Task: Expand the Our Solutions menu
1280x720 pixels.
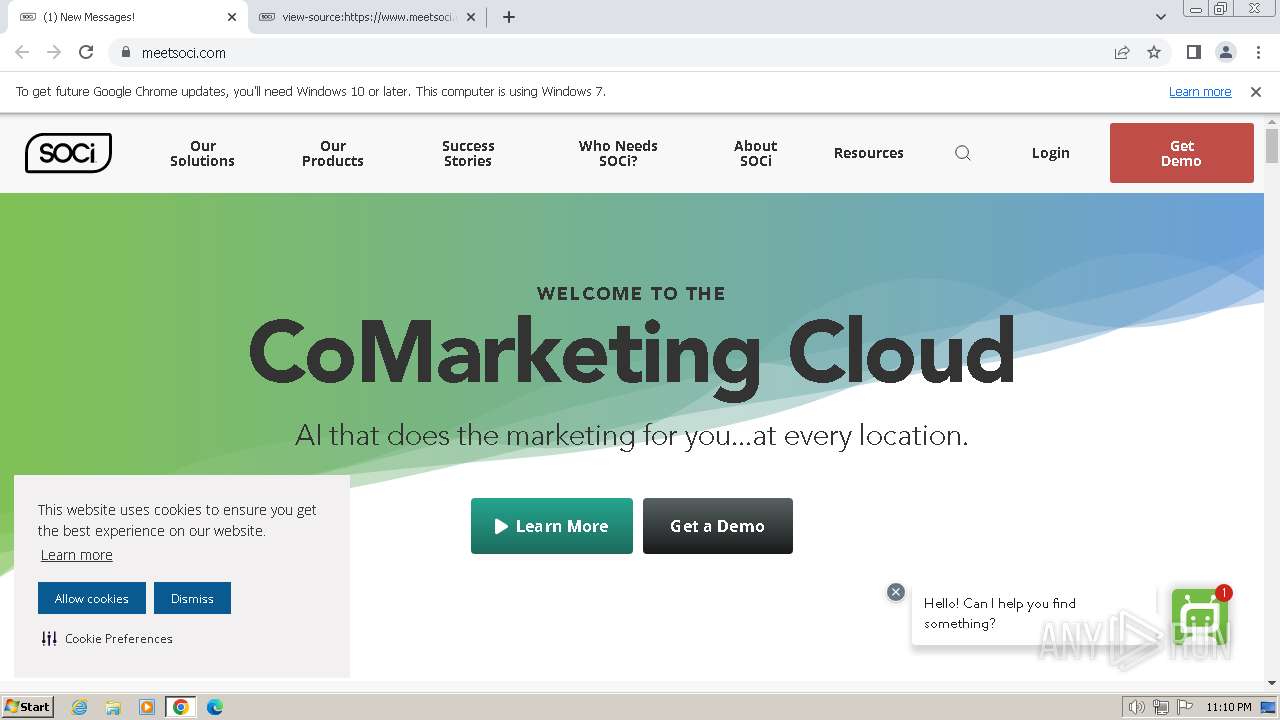Action: [x=202, y=153]
